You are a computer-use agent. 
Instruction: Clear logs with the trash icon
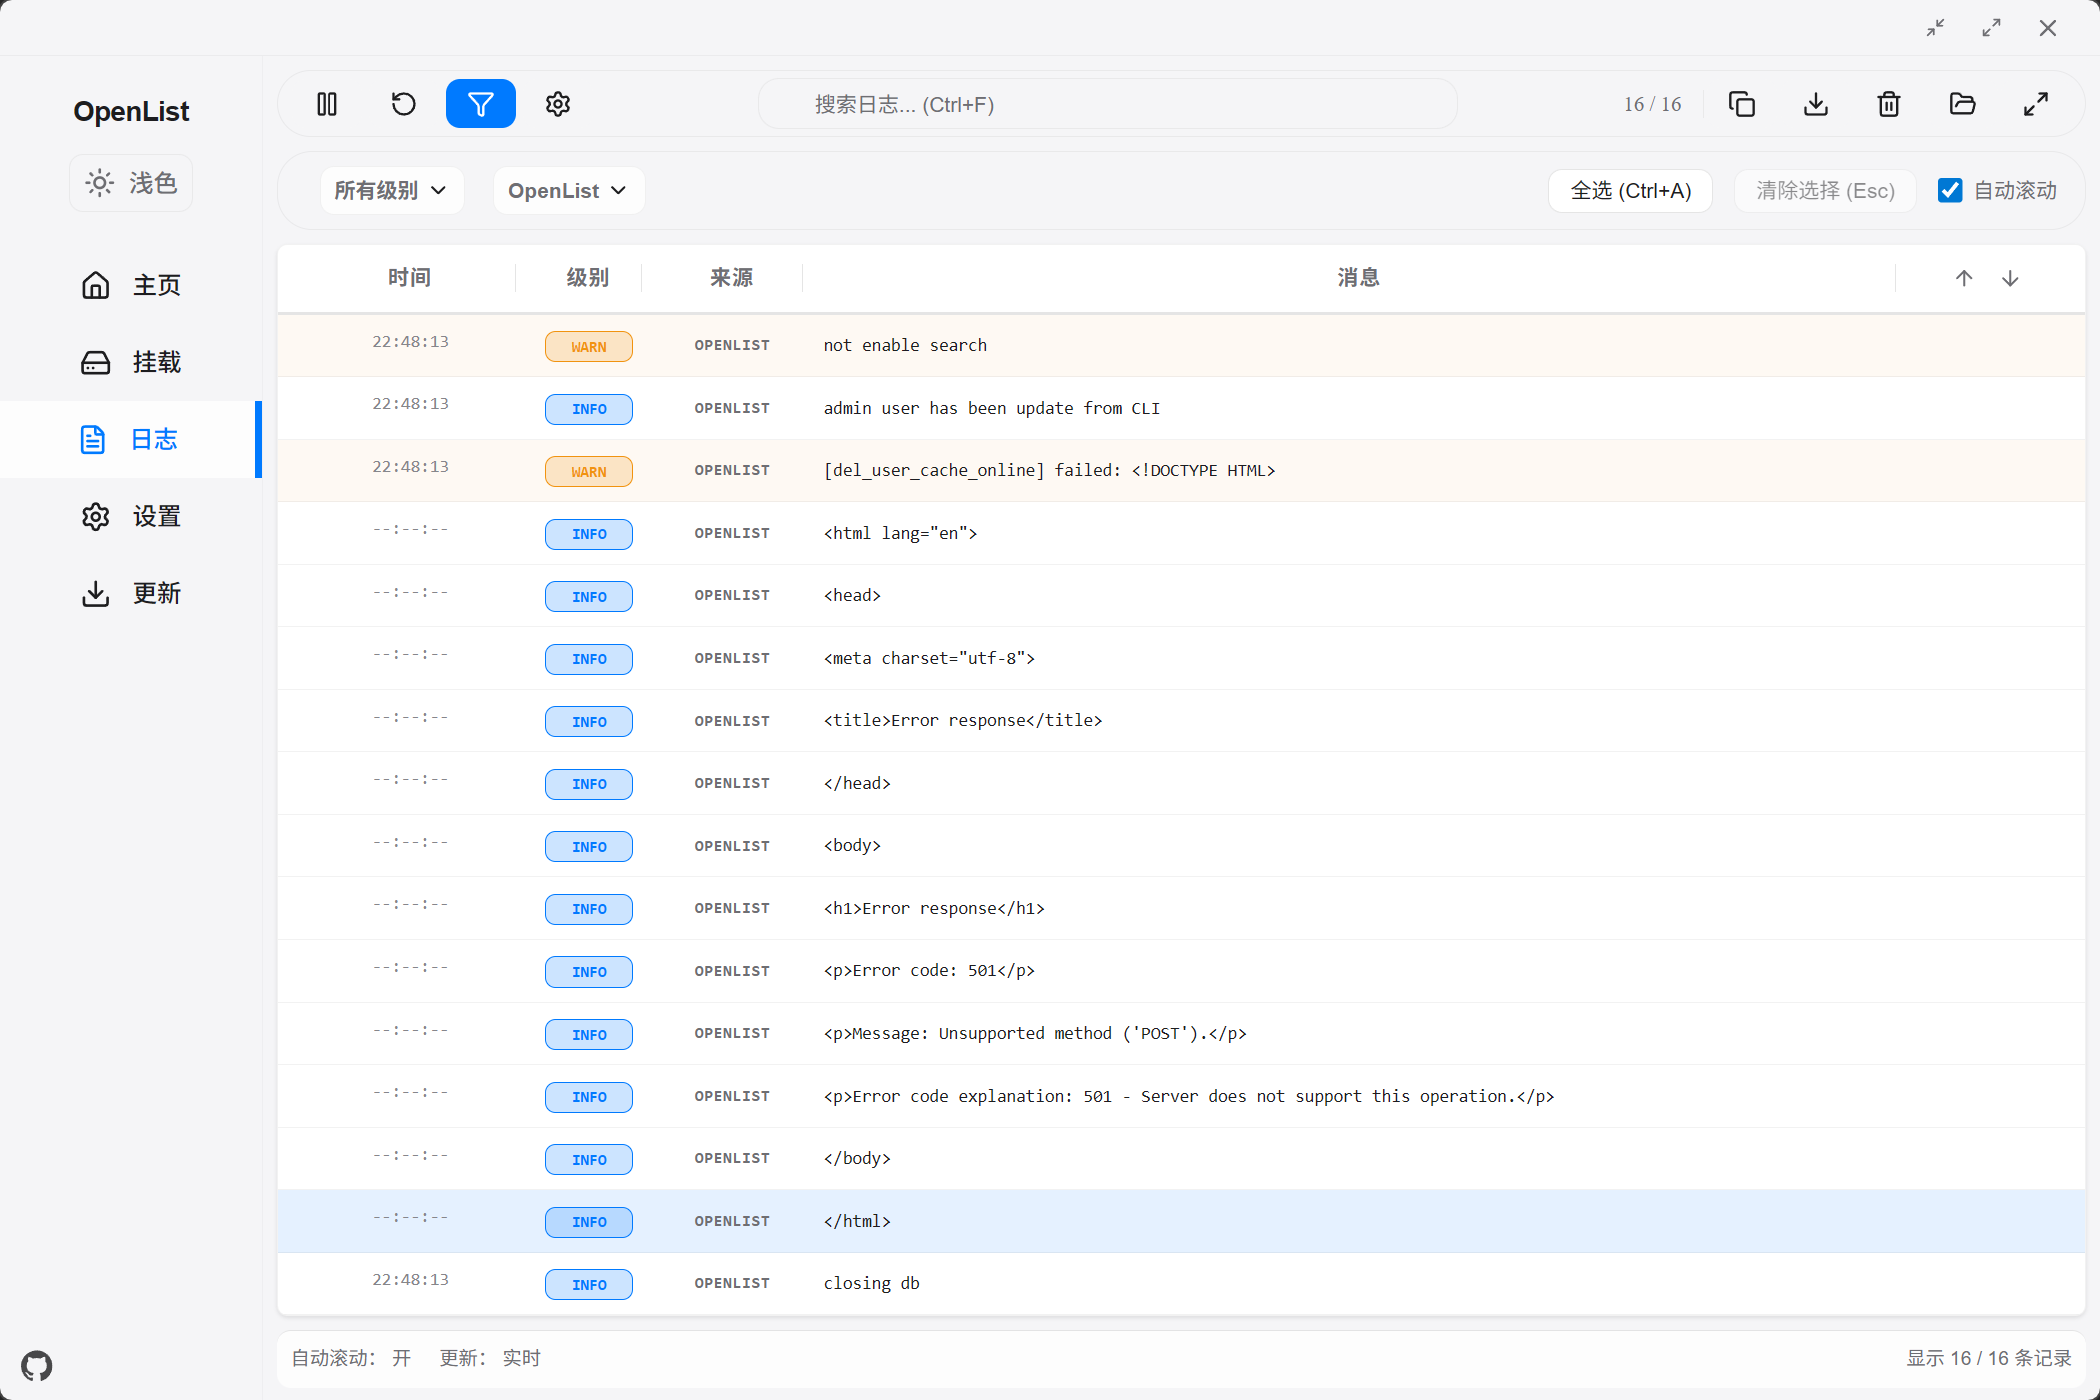(1888, 104)
